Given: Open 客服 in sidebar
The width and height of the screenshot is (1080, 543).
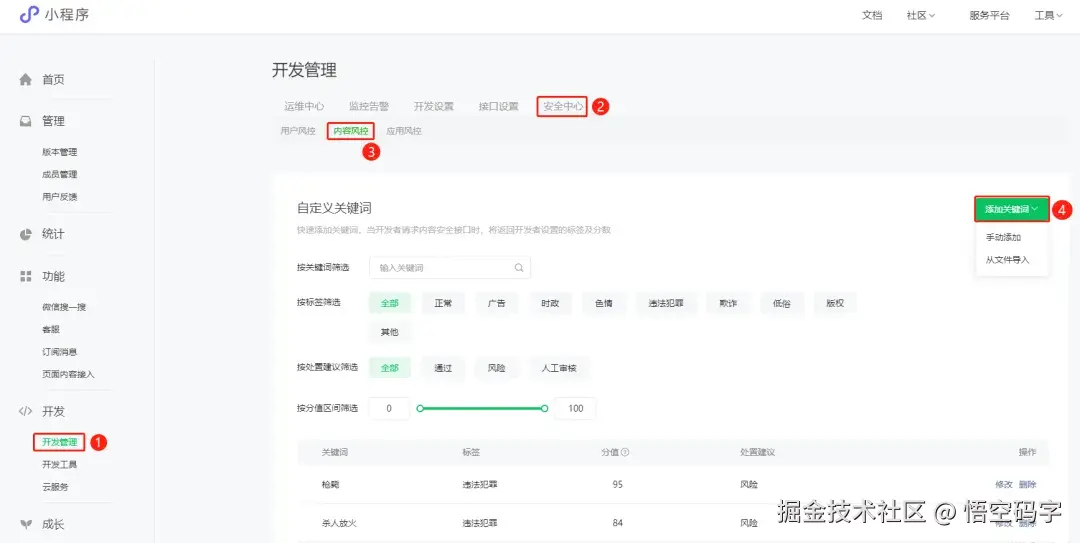Looking at the screenshot, I should [x=50, y=329].
